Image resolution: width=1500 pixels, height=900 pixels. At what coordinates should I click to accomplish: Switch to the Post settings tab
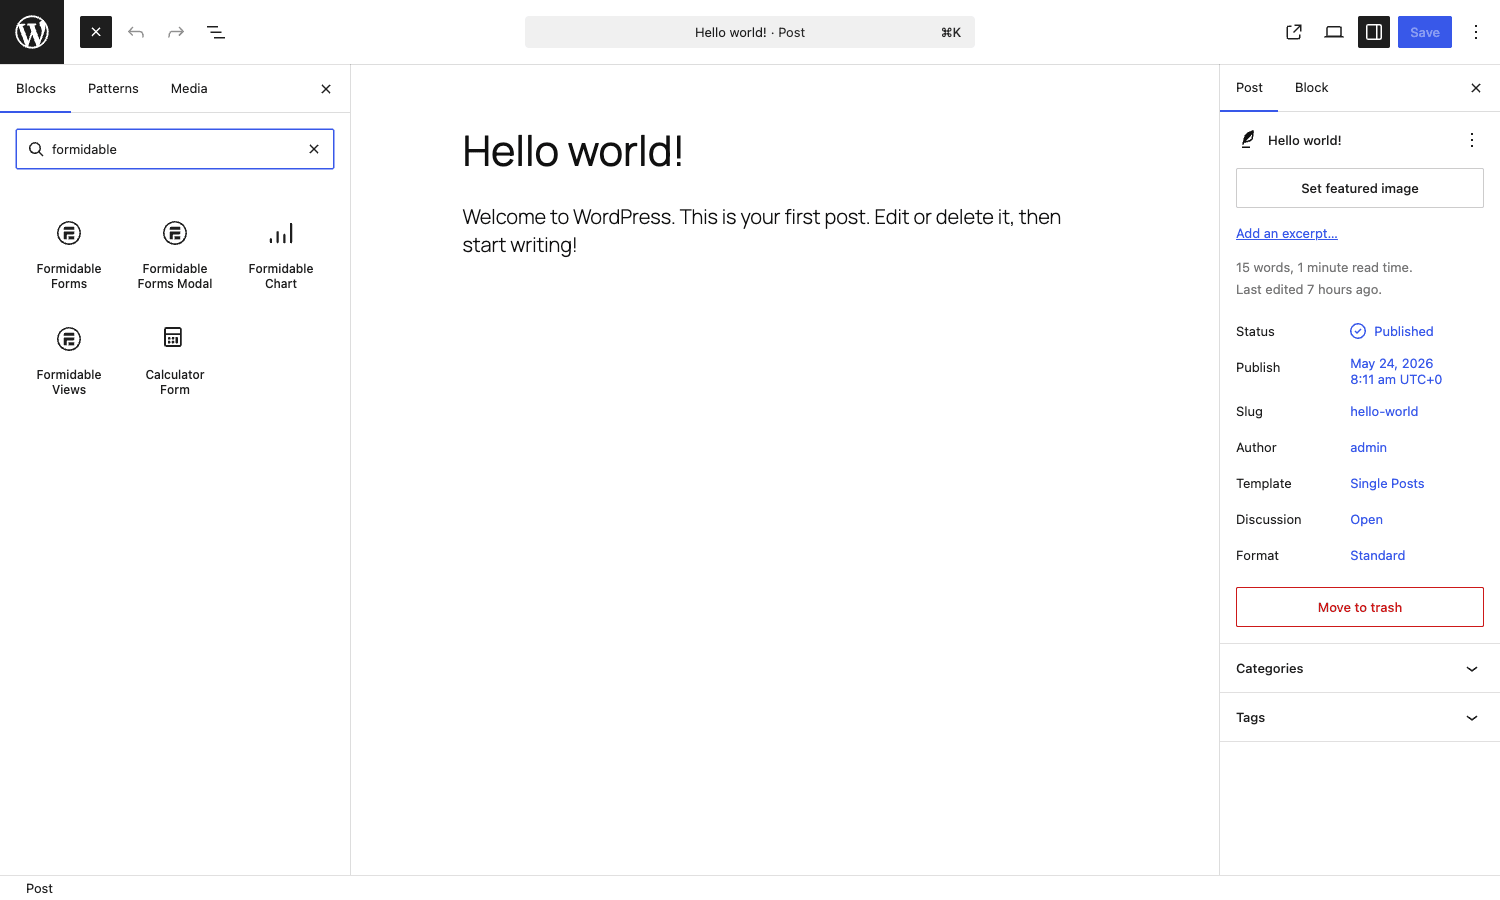point(1249,88)
